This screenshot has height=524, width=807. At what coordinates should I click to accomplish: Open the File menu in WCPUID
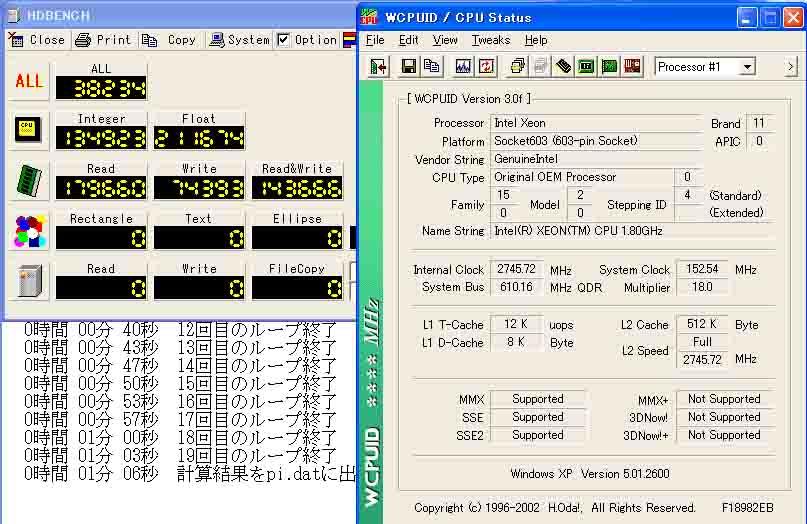point(375,40)
